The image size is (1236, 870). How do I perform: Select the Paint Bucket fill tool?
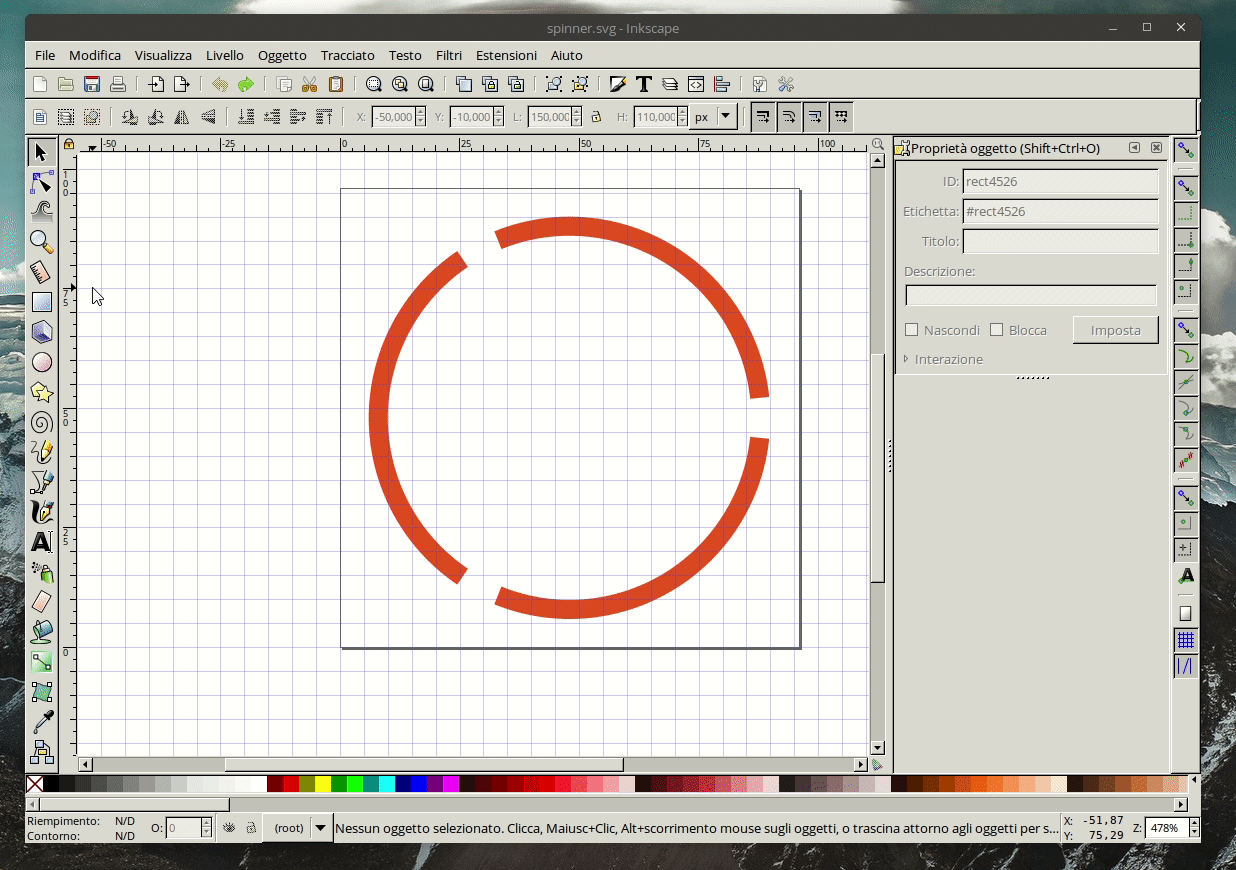[41, 632]
